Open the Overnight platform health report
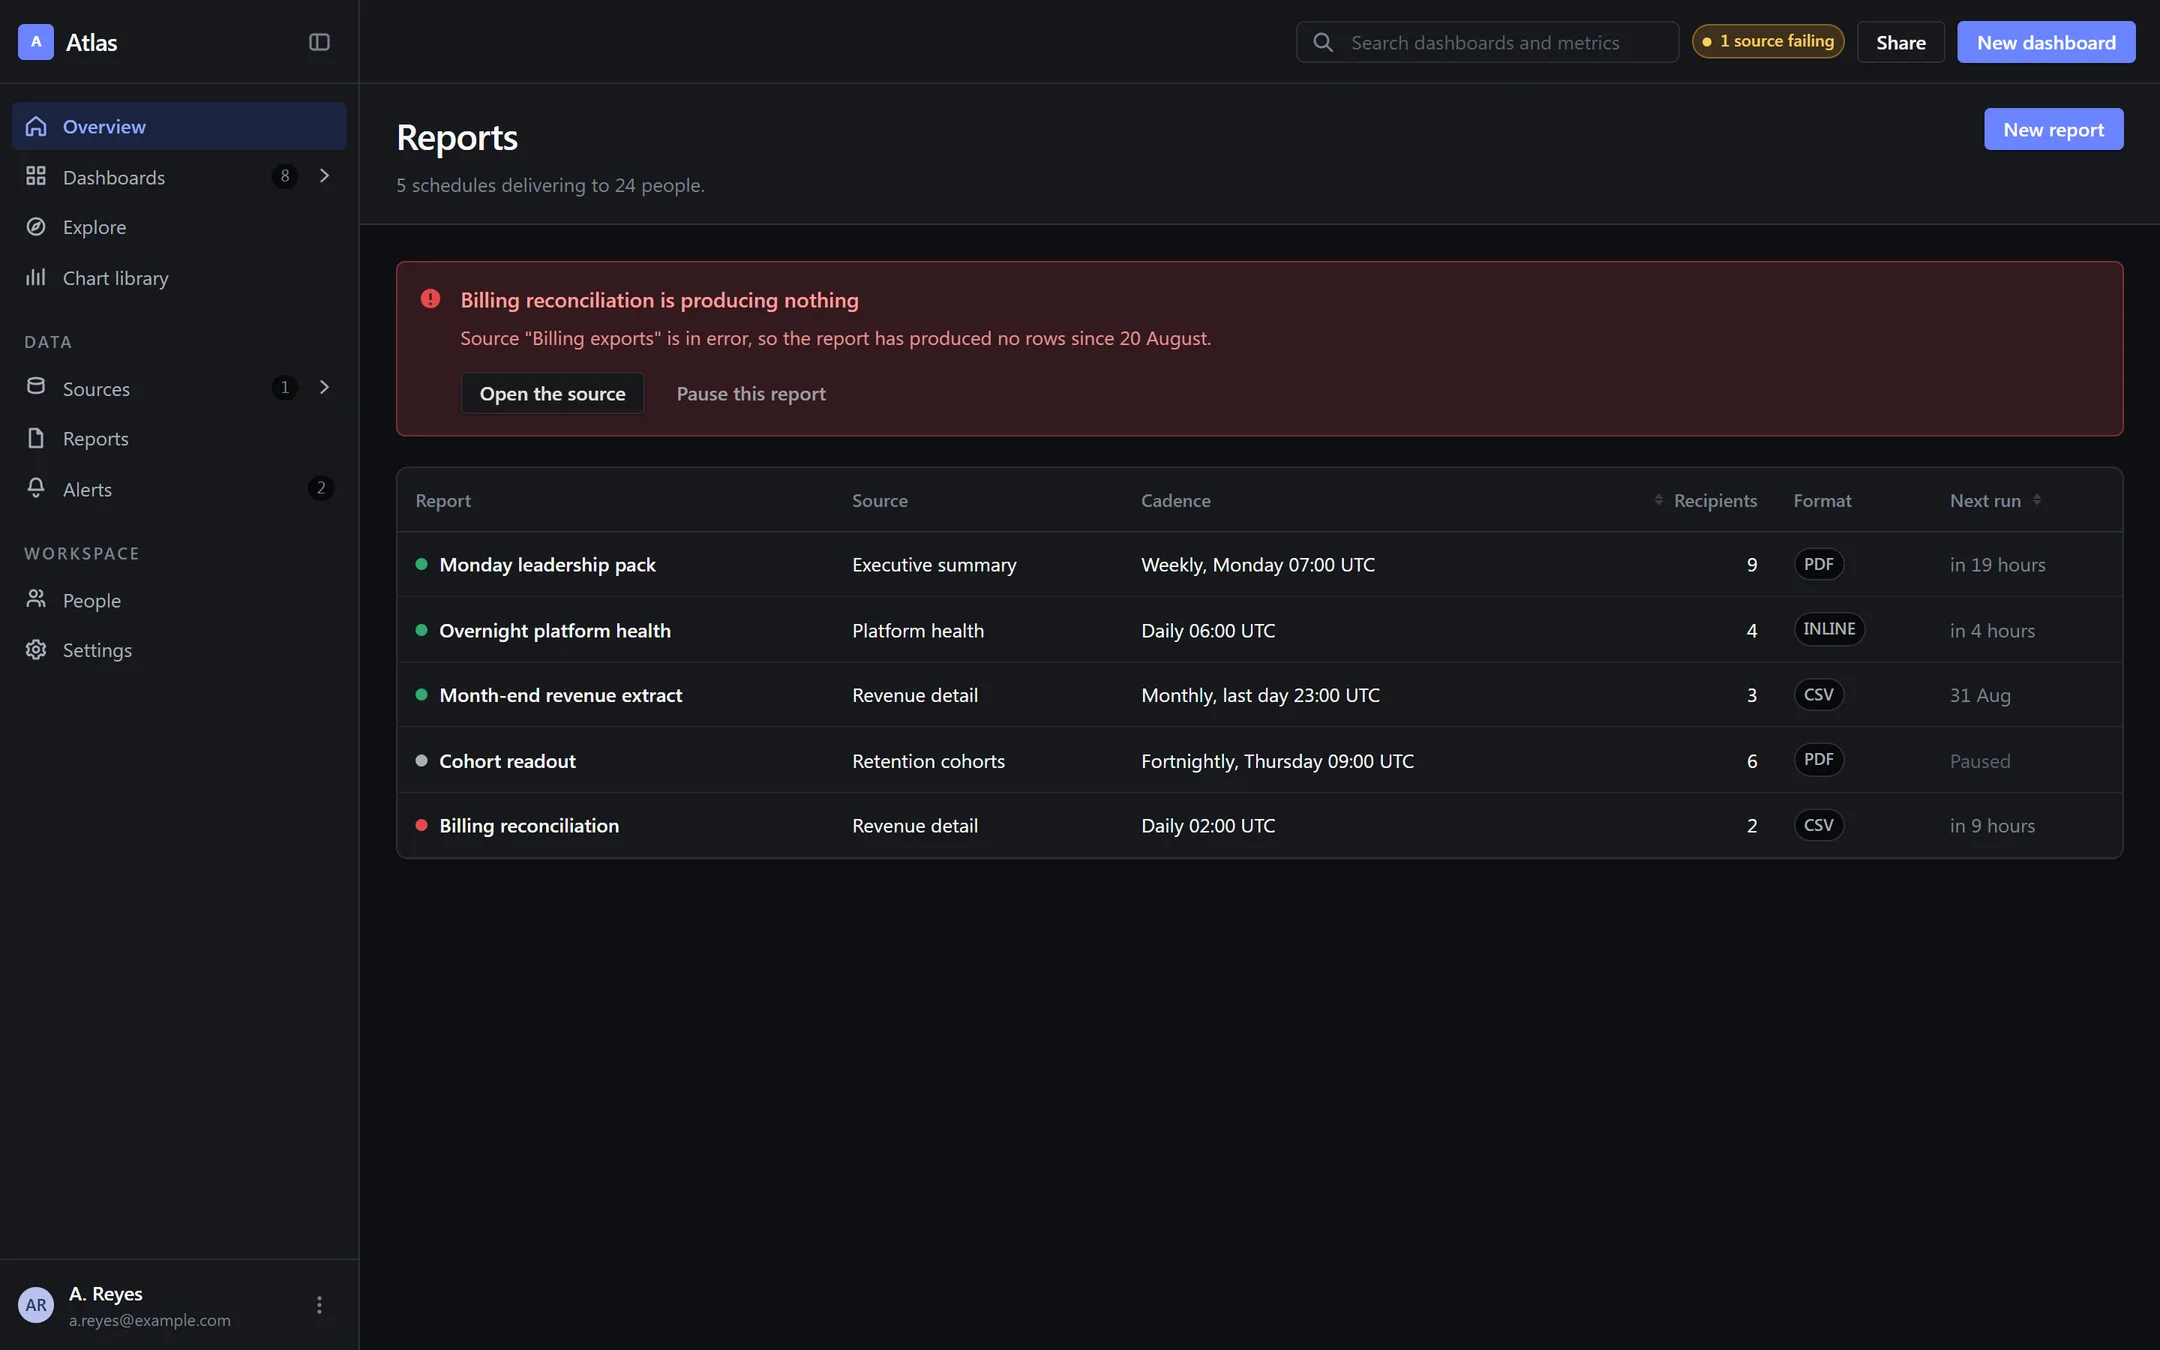The image size is (2160, 1350). 555,630
